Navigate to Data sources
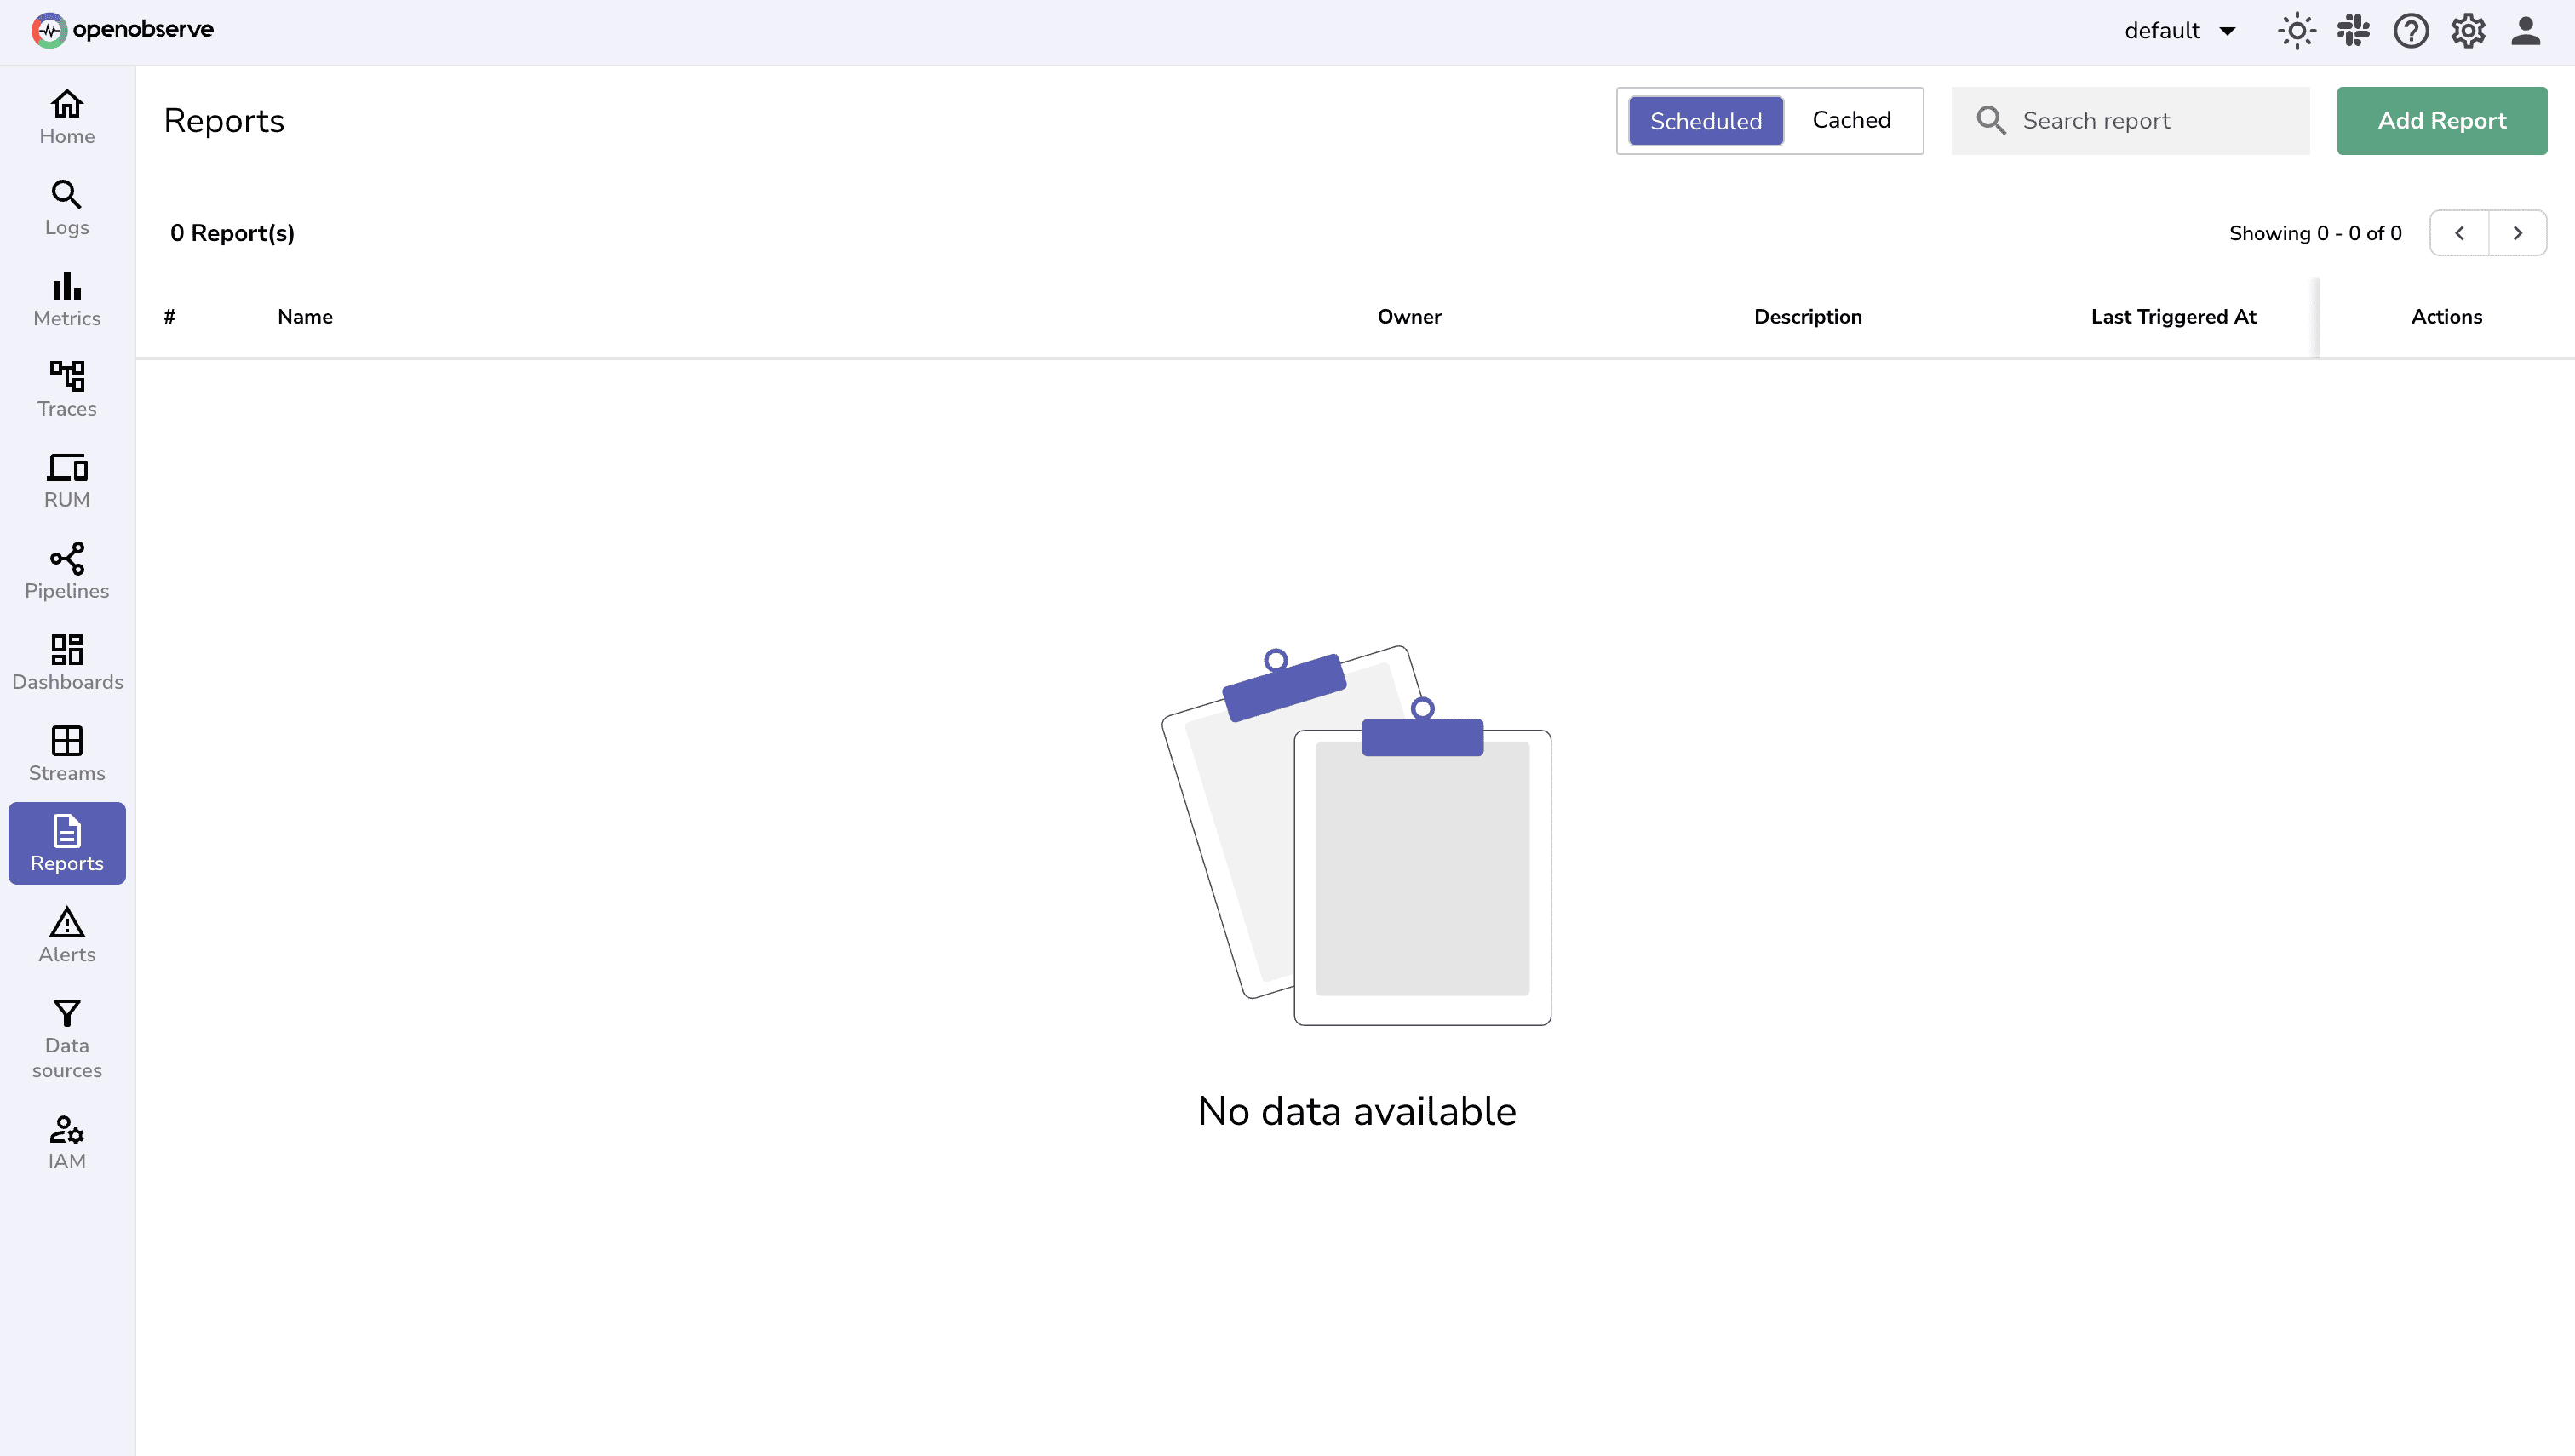Viewport: 2575px width, 1456px height. click(x=66, y=1040)
